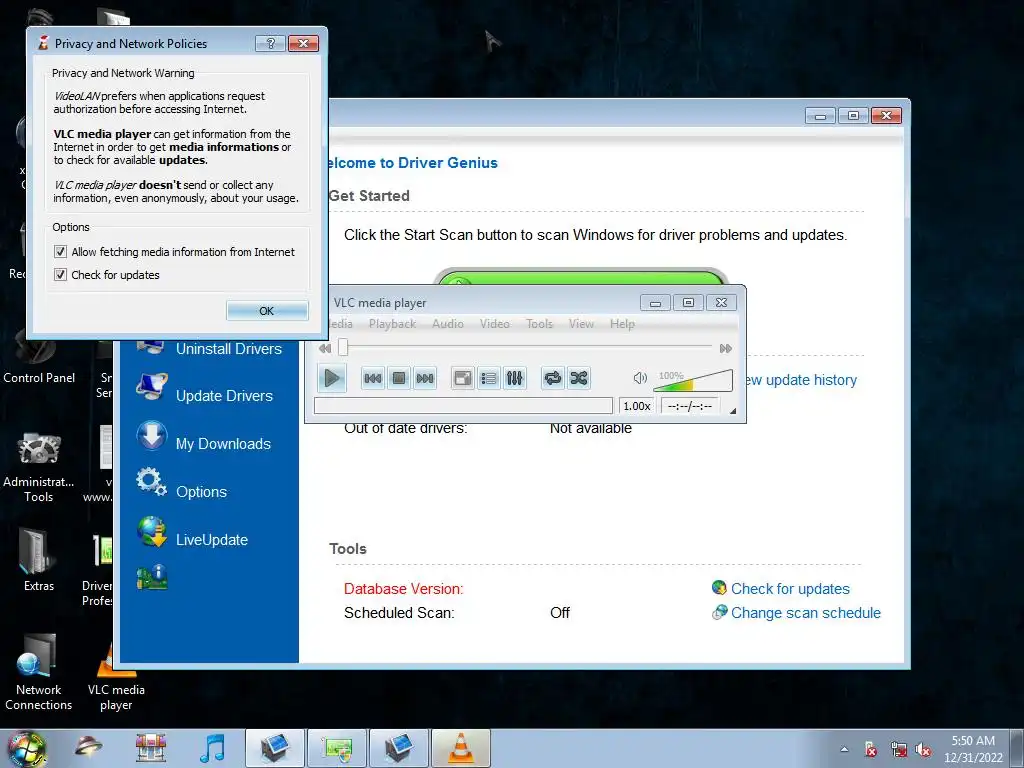The height and width of the screenshot is (768, 1024).
Task: Click the VLC play button
Action: (x=332, y=377)
